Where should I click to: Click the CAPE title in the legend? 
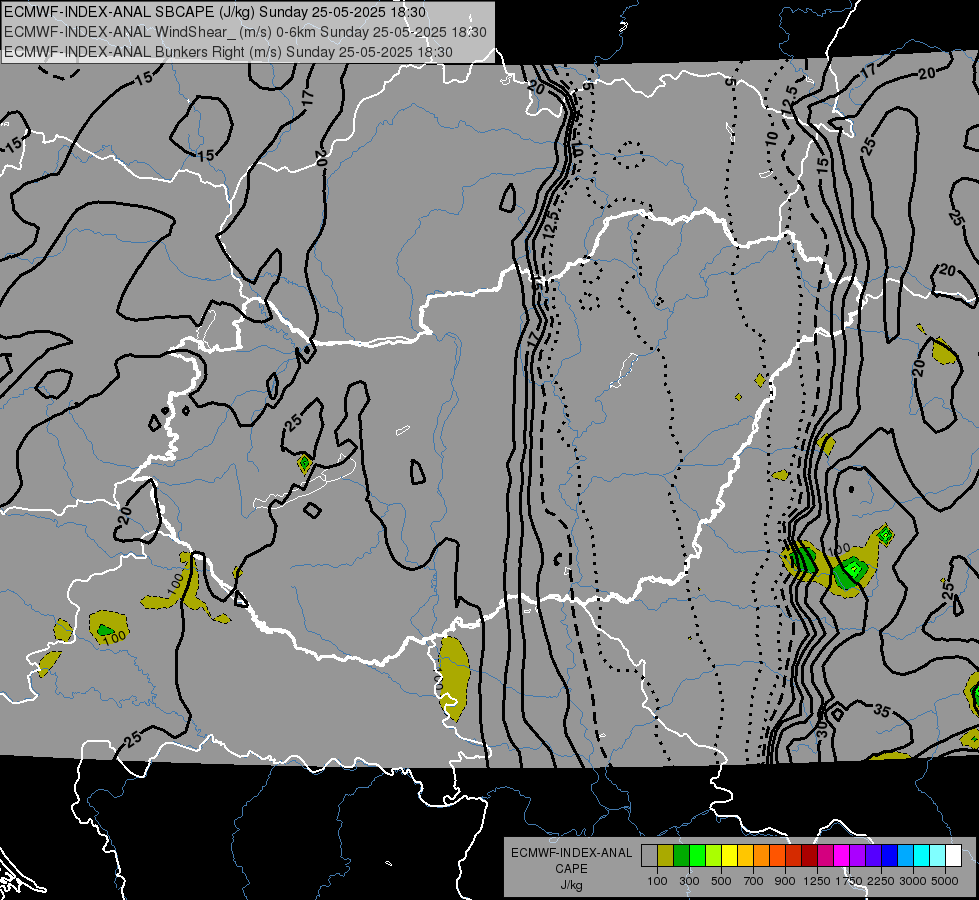click(571, 869)
